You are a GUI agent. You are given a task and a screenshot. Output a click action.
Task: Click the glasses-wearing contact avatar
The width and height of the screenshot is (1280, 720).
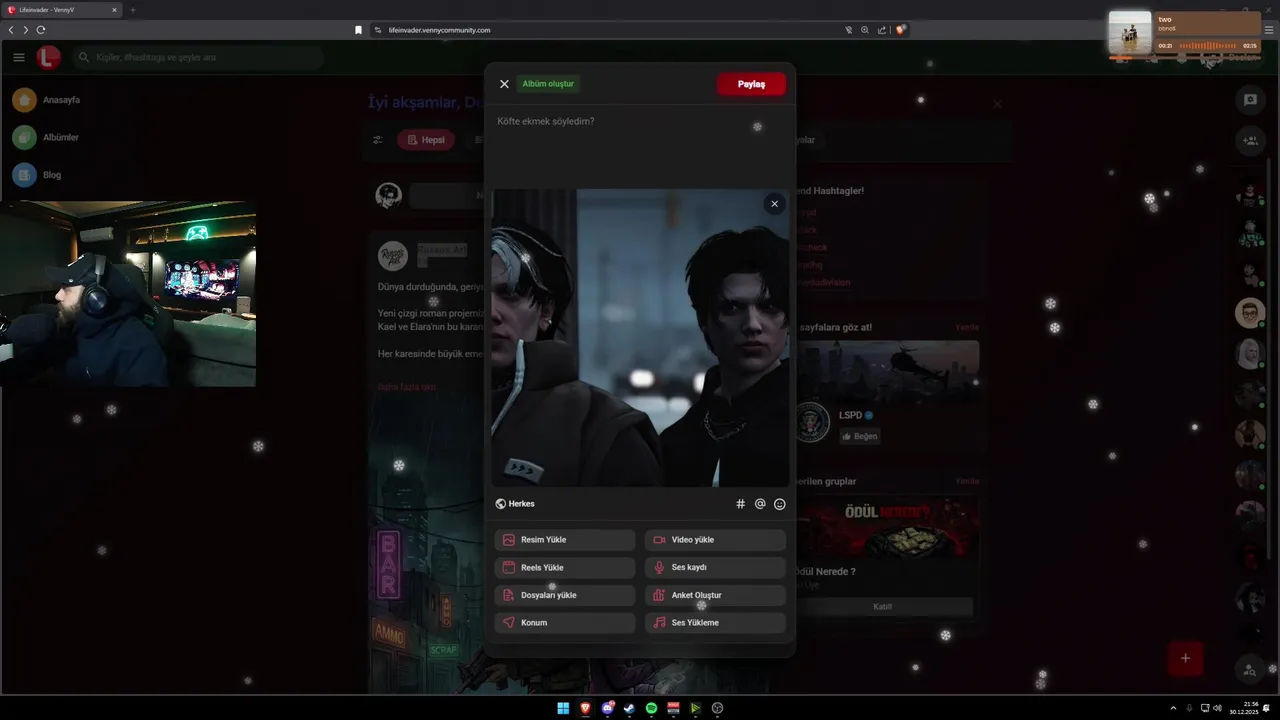(1250, 313)
